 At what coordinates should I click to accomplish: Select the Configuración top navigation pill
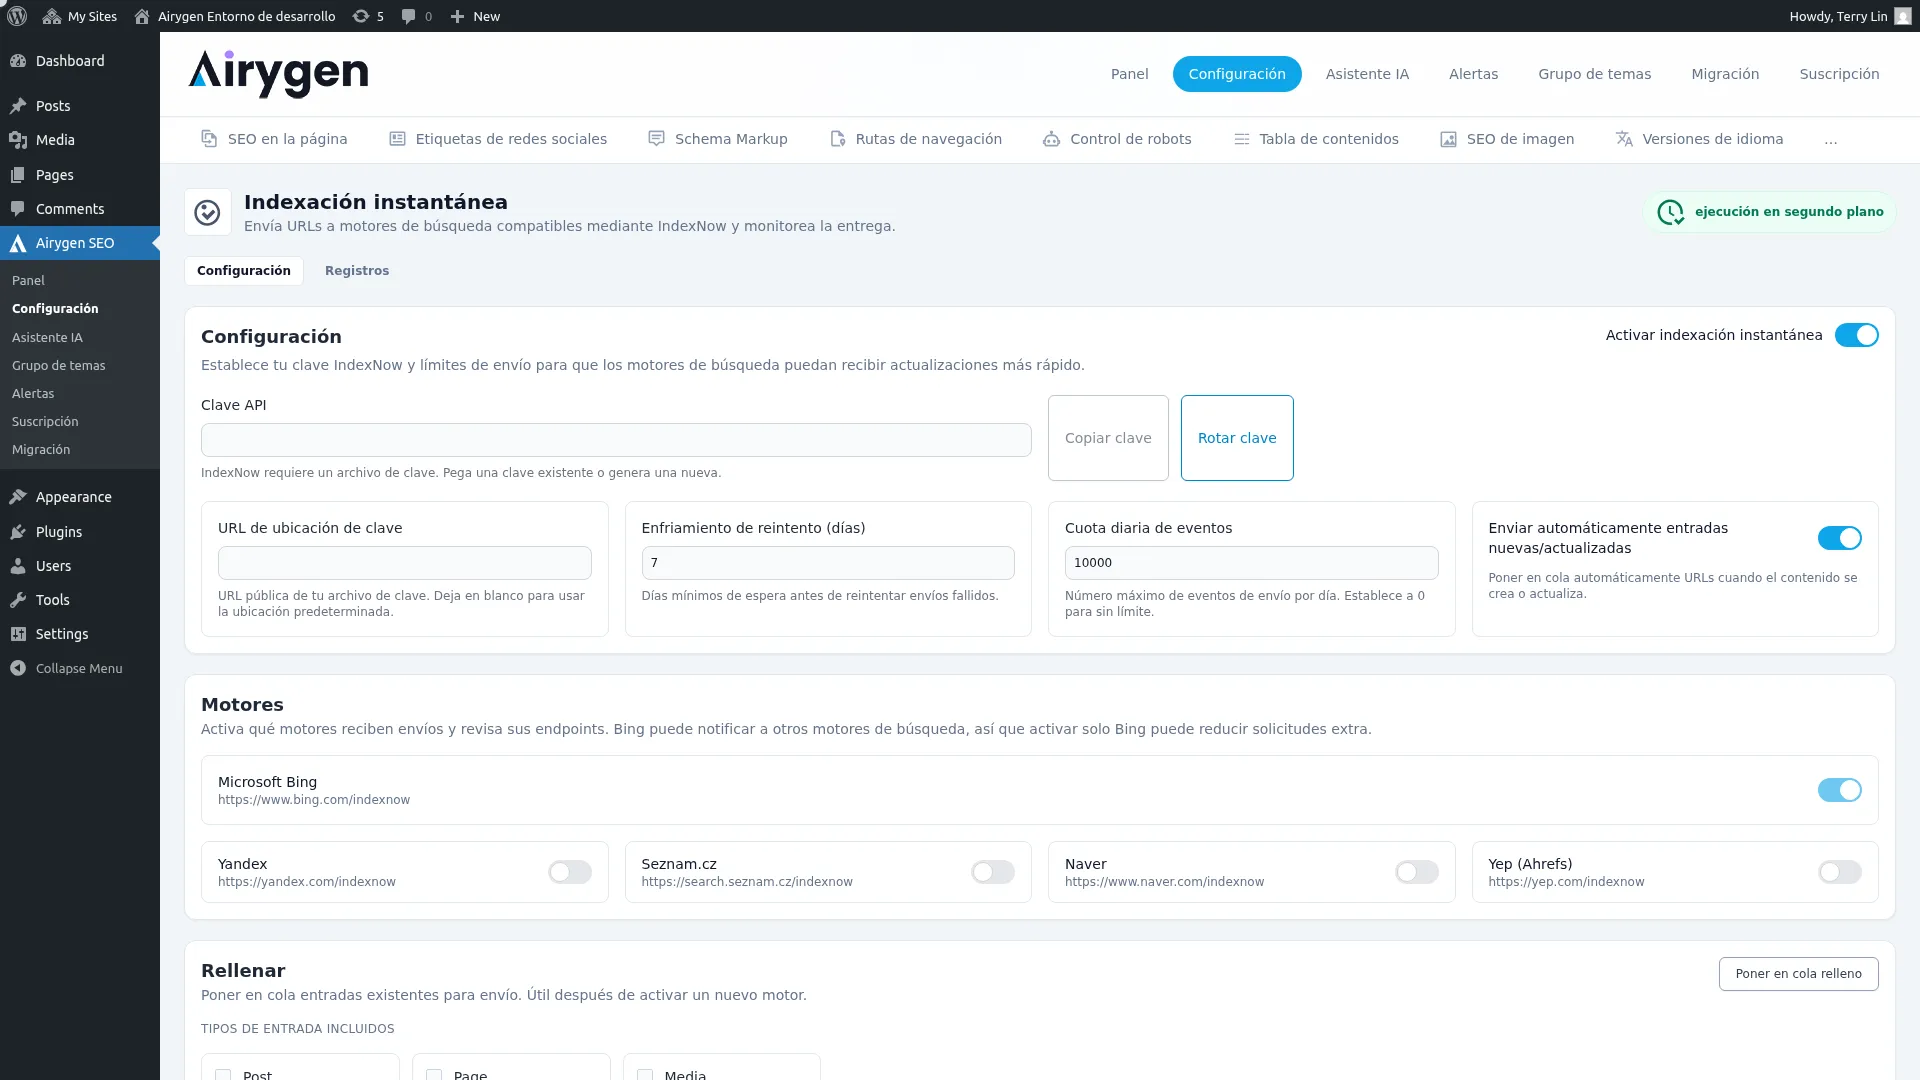coord(1237,74)
